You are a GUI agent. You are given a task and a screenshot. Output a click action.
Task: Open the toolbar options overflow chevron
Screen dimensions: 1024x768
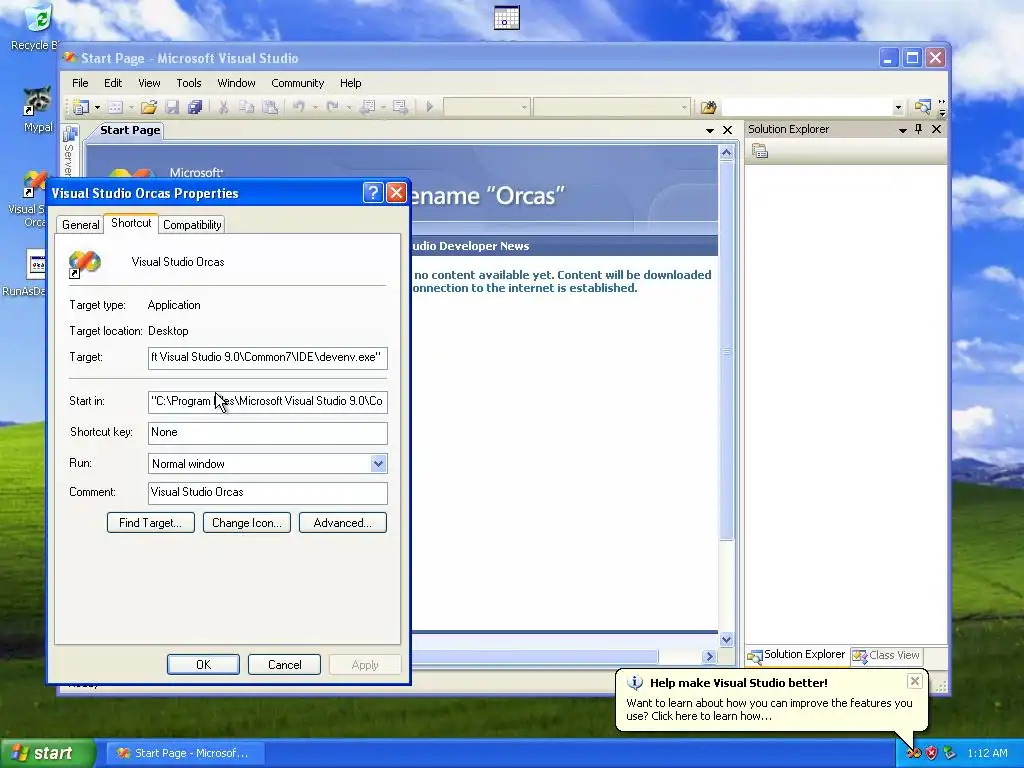[x=942, y=108]
